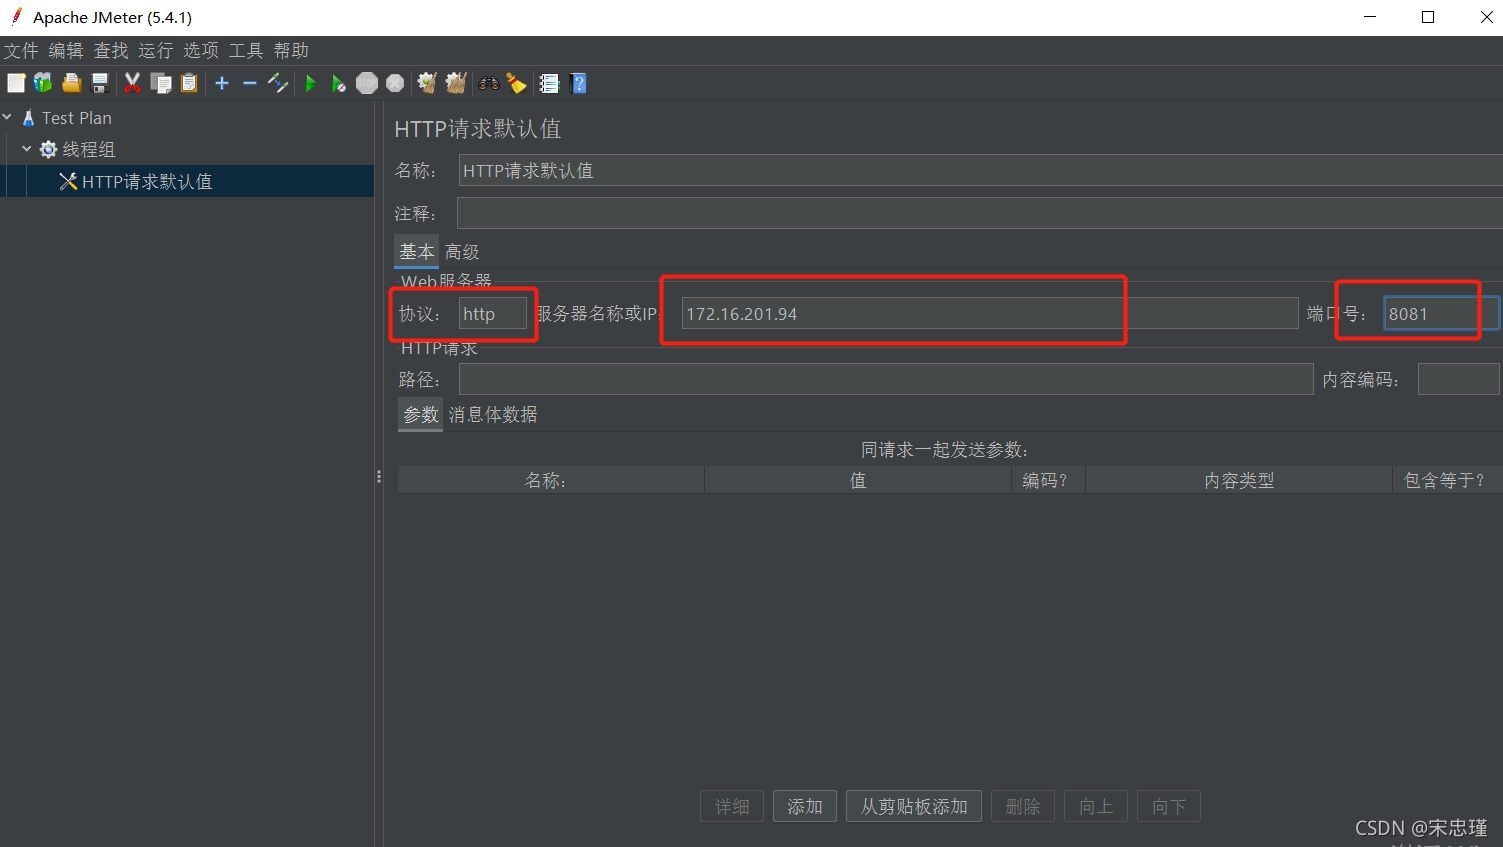Focus the 路径 input field
The width and height of the screenshot is (1503, 847).
[886, 379]
